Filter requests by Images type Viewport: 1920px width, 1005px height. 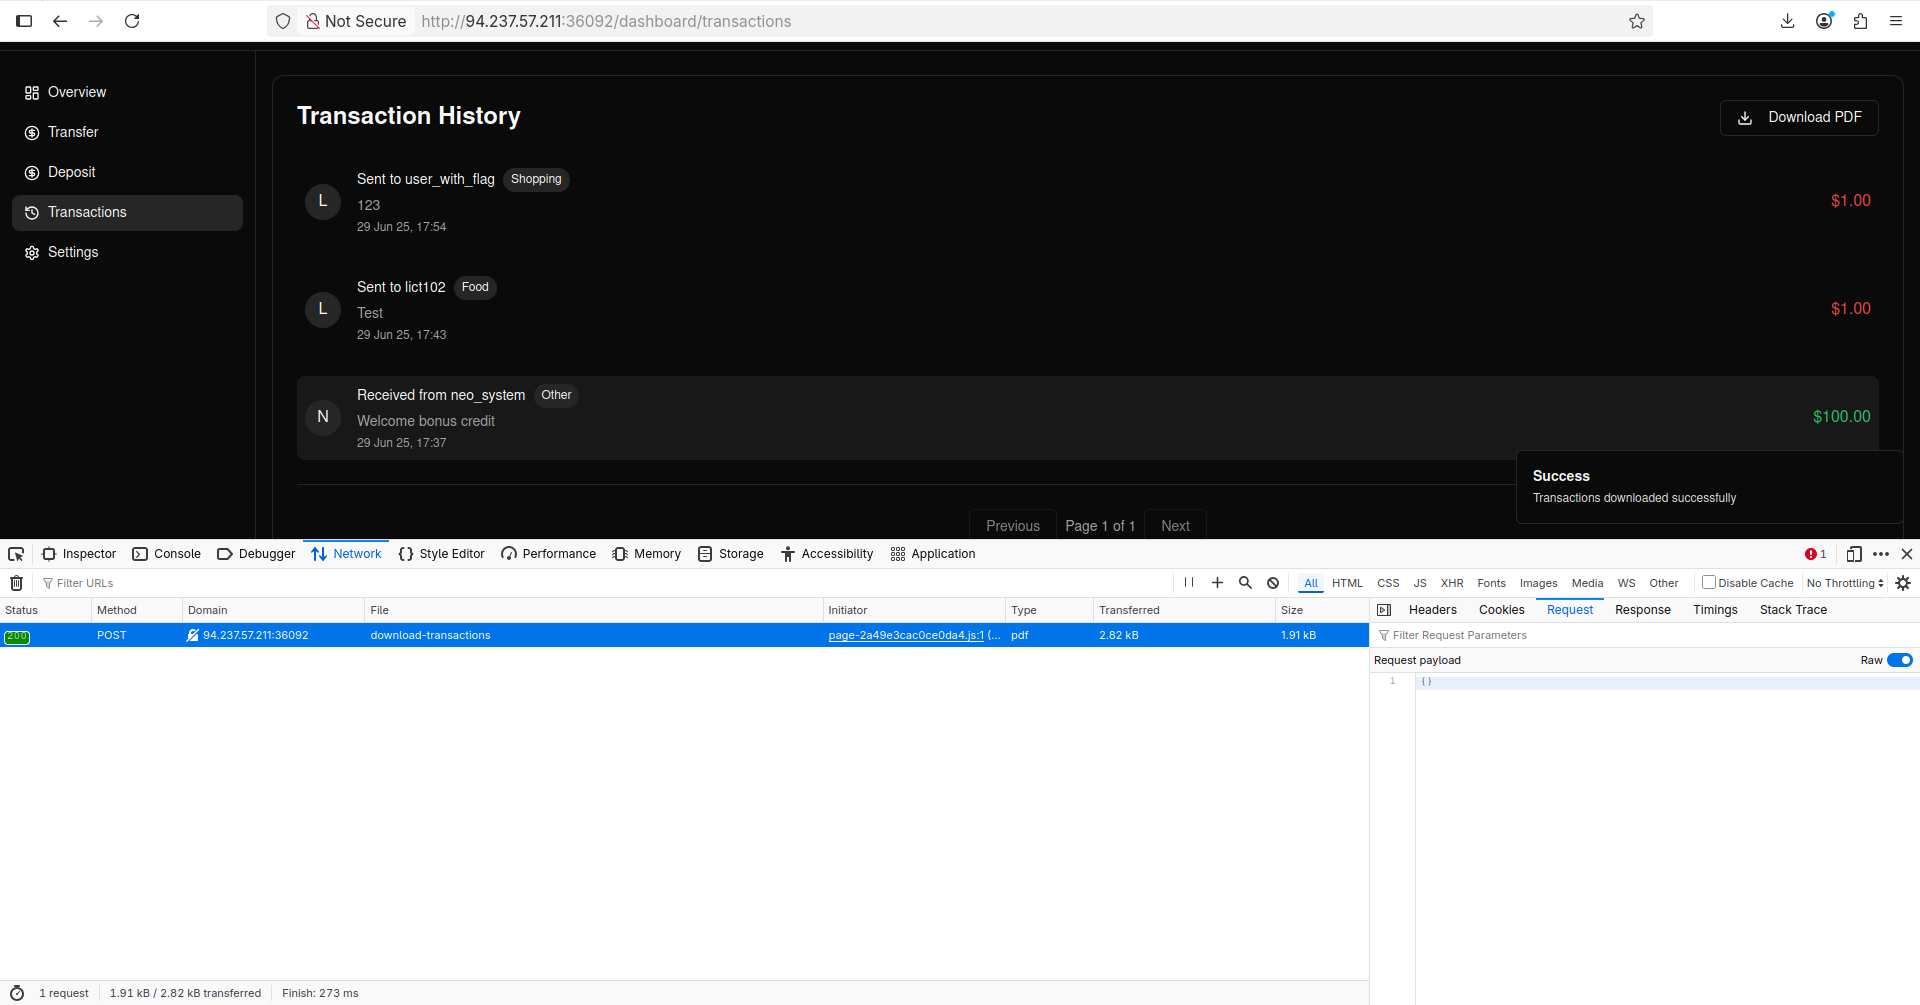1538,583
